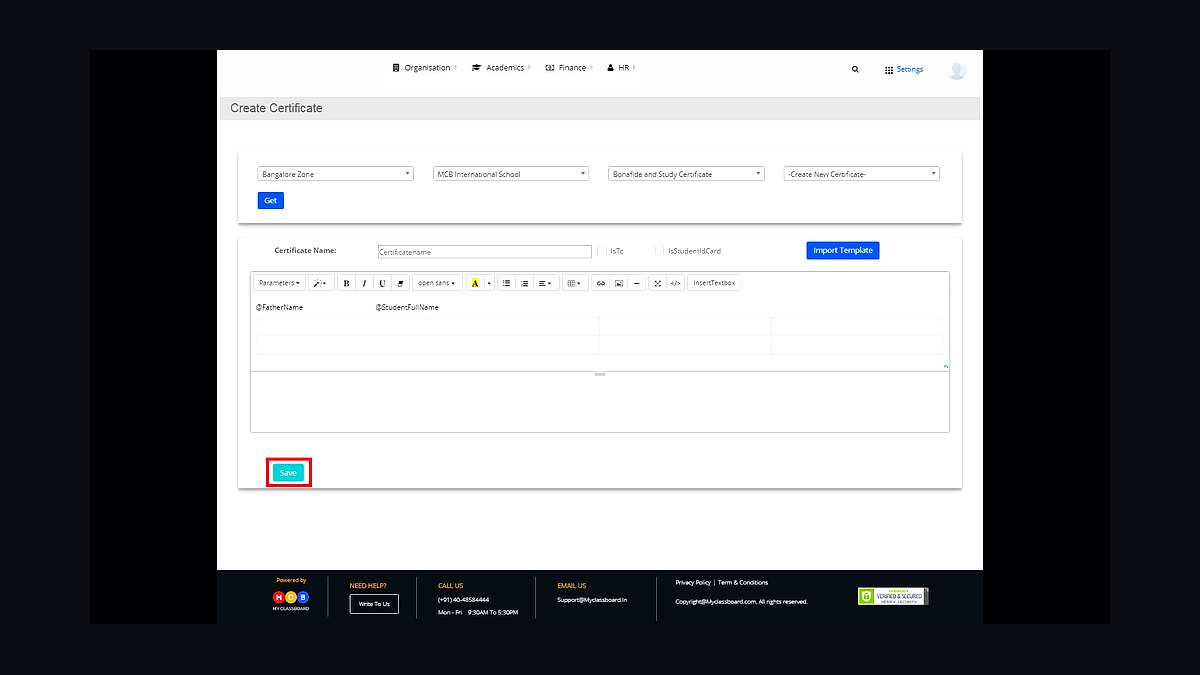The image size is (1200, 675).
Task: Open the Bonafide and Study Certificate dropdown
Action: tap(686, 174)
